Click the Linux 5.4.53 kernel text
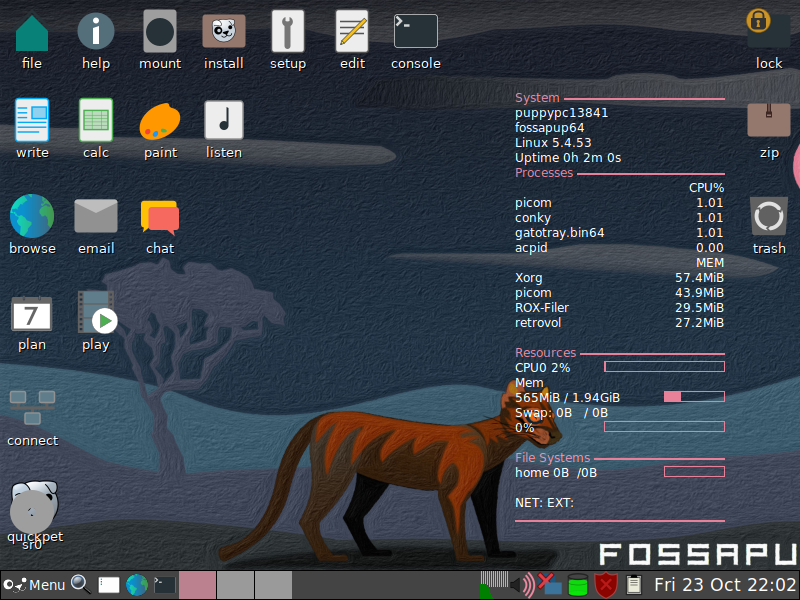The image size is (800, 600). click(553, 142)
